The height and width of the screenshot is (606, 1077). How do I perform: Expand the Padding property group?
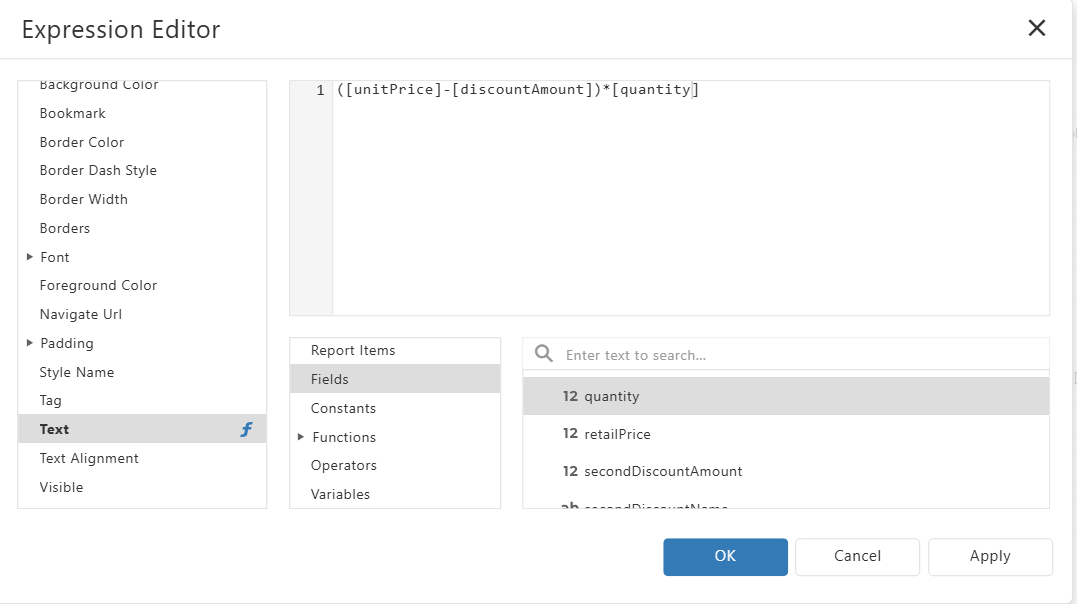pyautogui.click(x=30, y=343)
